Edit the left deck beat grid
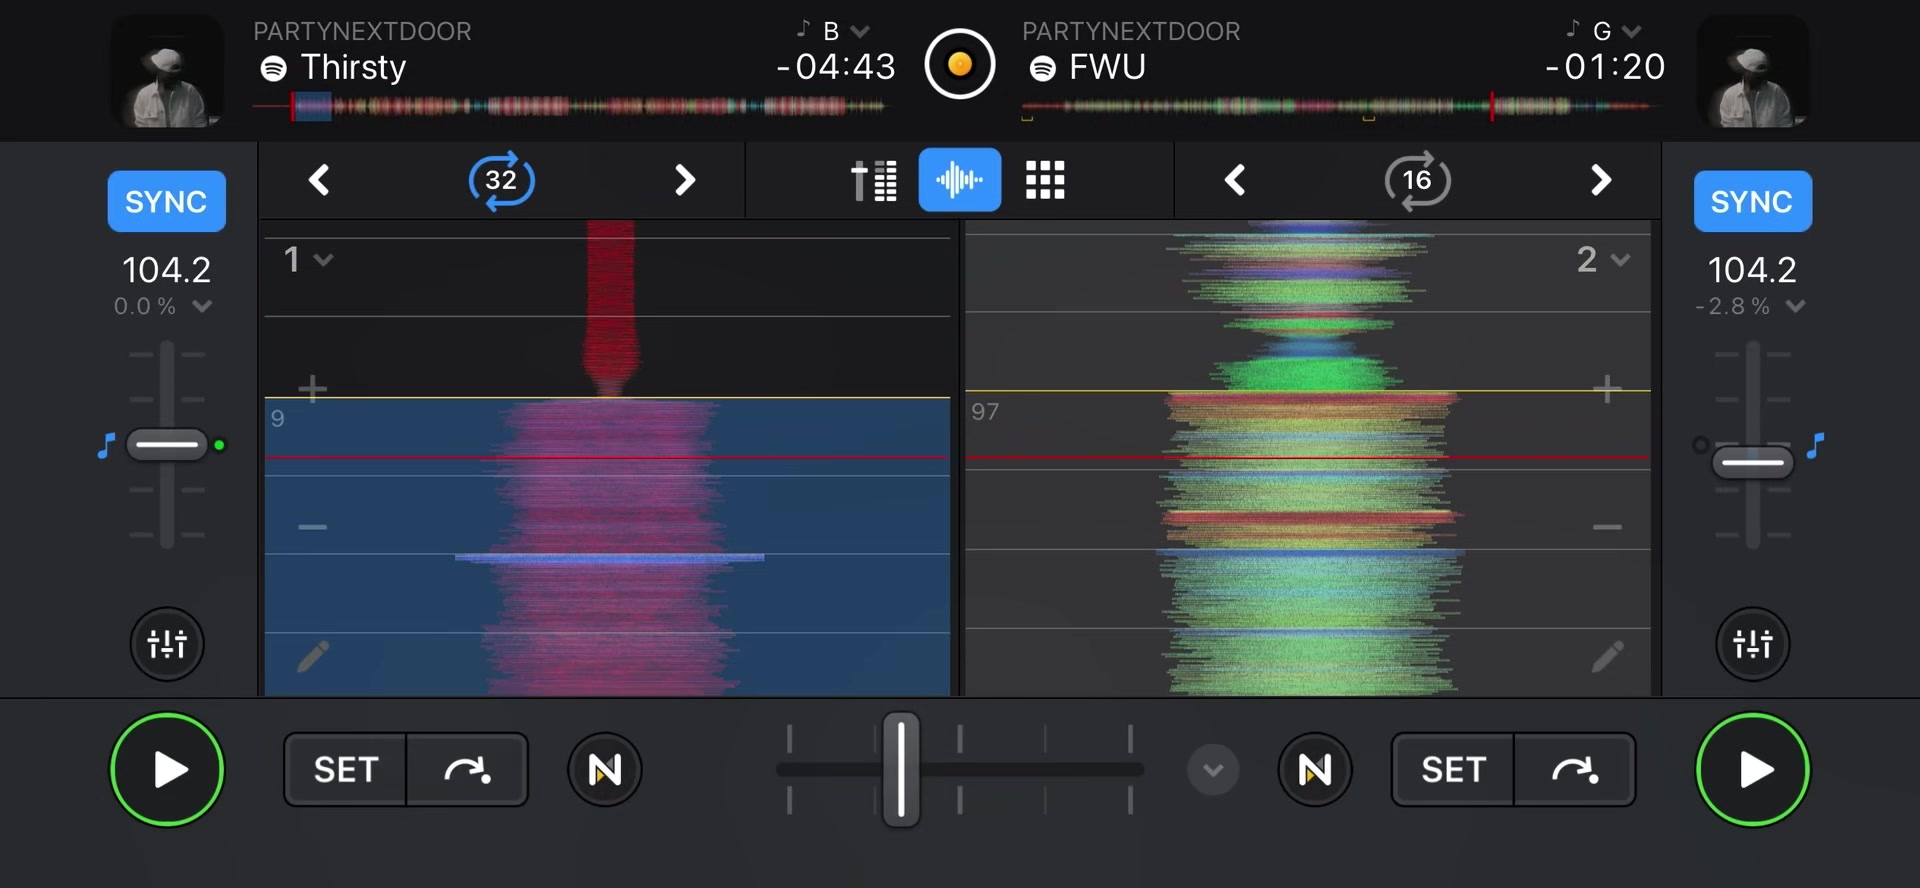Image resolution: width=1920 pixels, height=888 pixels. pyautogui.click(x=313, y=656)
